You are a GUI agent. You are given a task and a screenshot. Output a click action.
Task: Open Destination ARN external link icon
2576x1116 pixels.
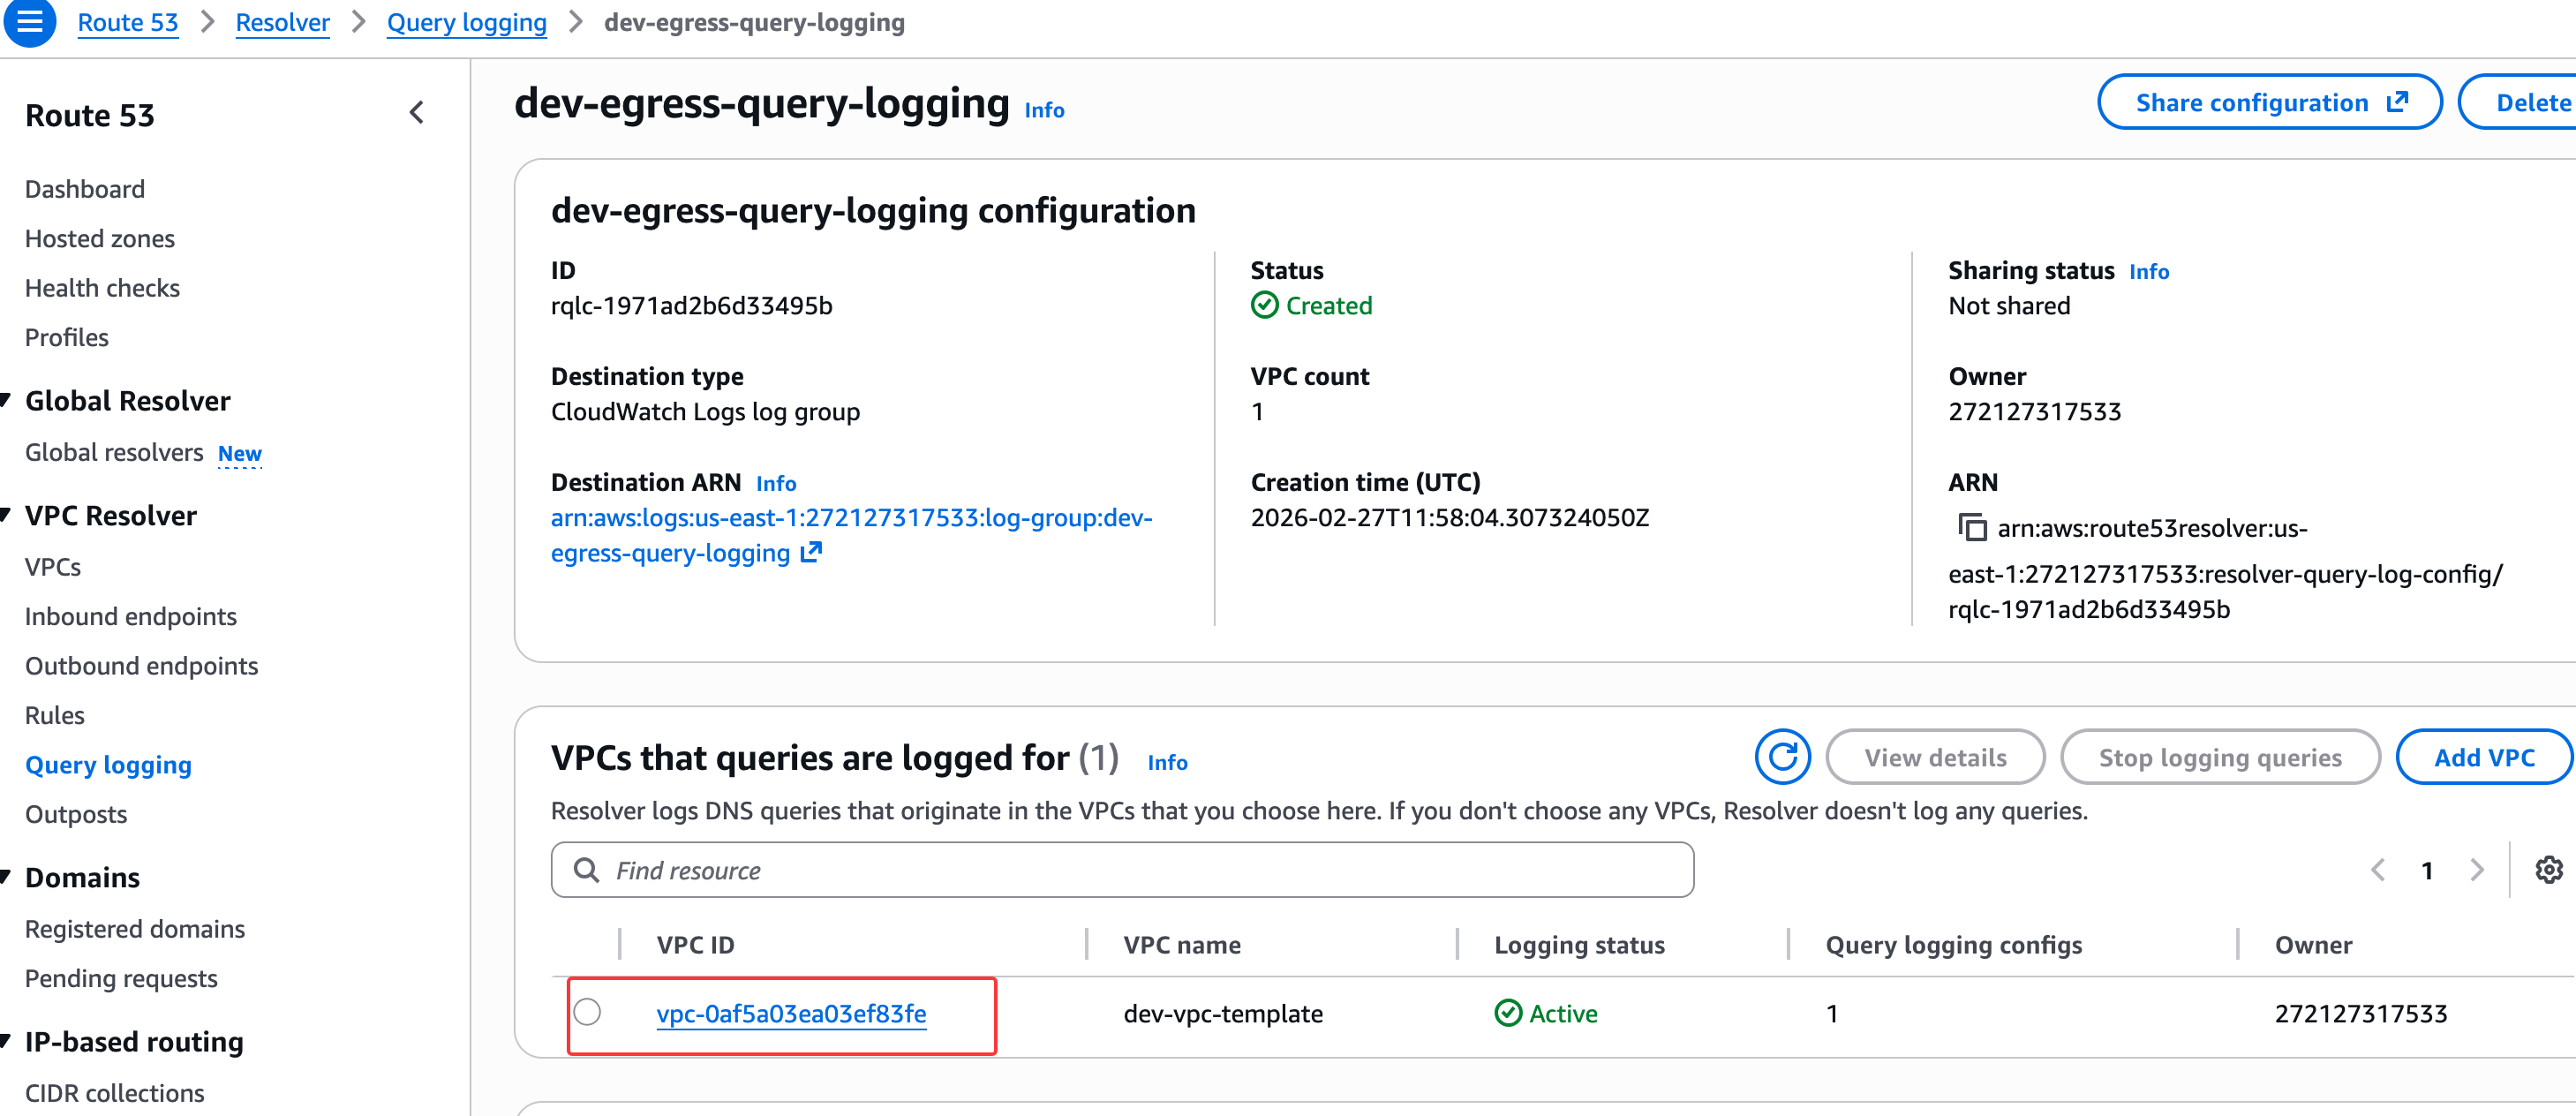(x=812, y=552)
